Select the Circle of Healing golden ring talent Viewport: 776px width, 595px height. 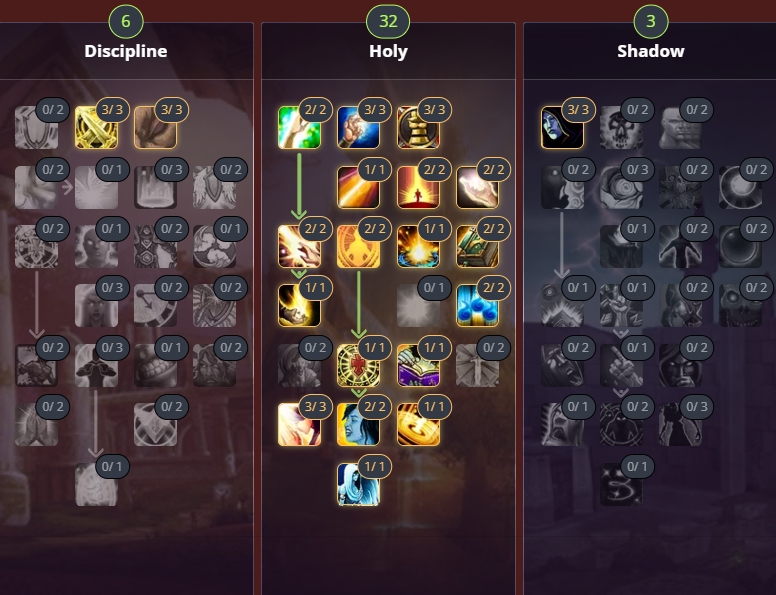418,425
